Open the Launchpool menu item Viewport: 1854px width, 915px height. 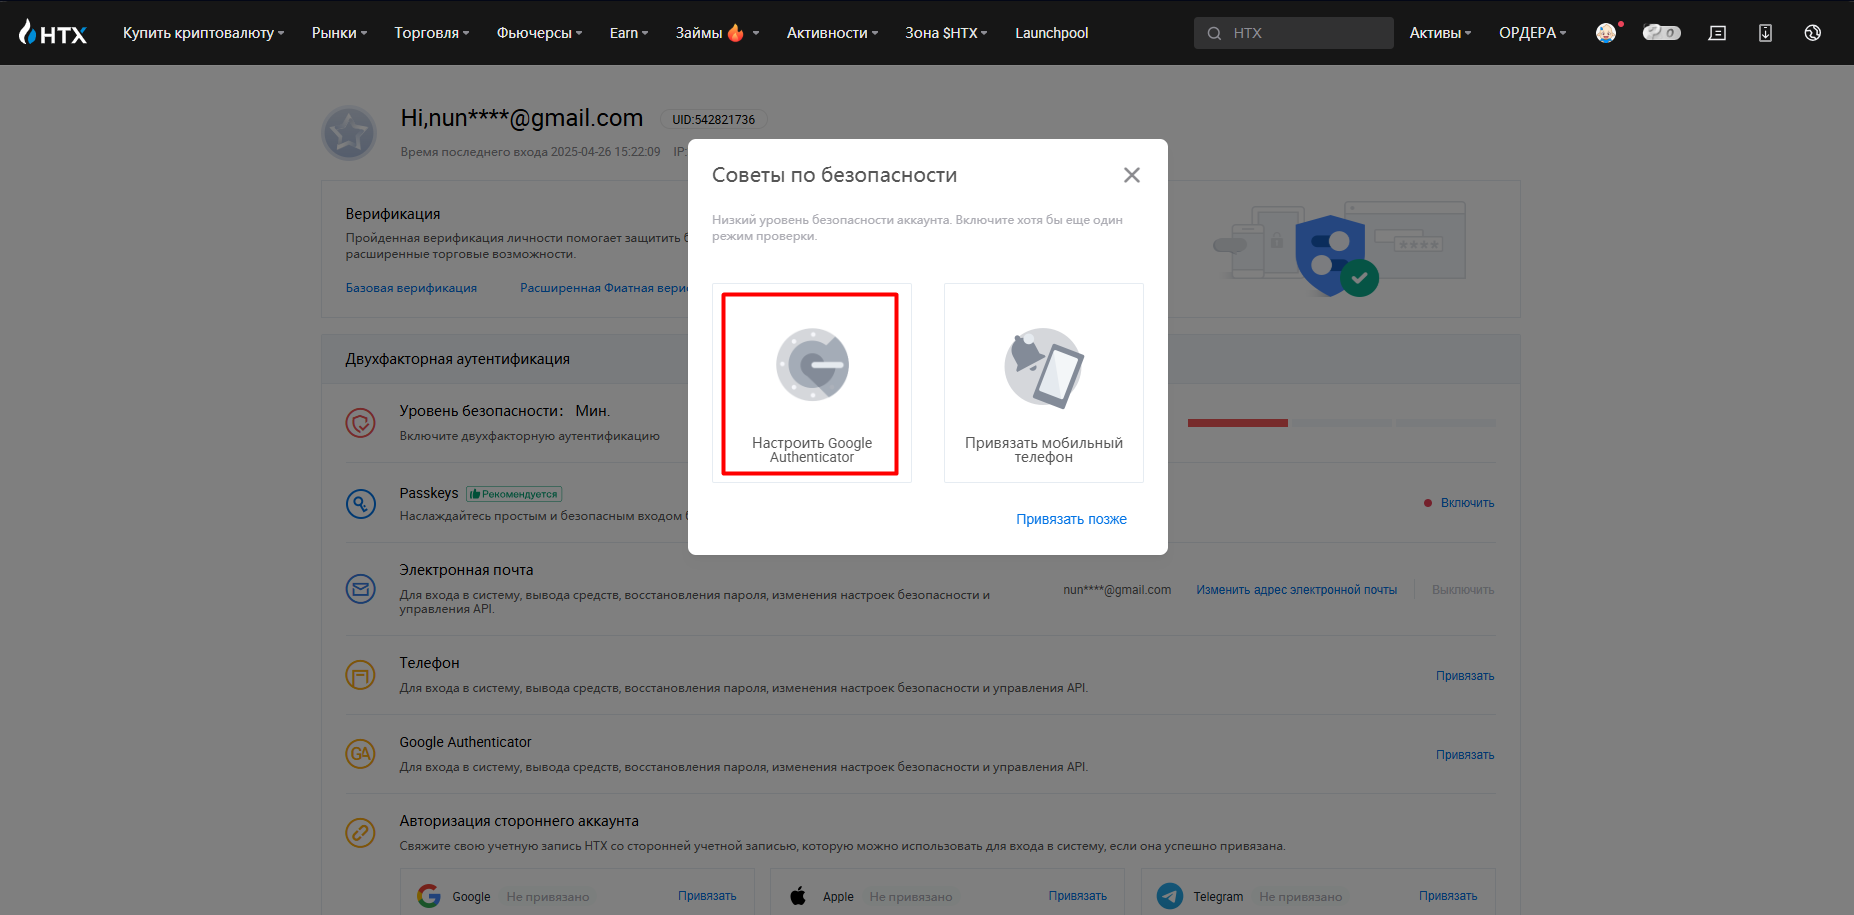coord(1051,33)
